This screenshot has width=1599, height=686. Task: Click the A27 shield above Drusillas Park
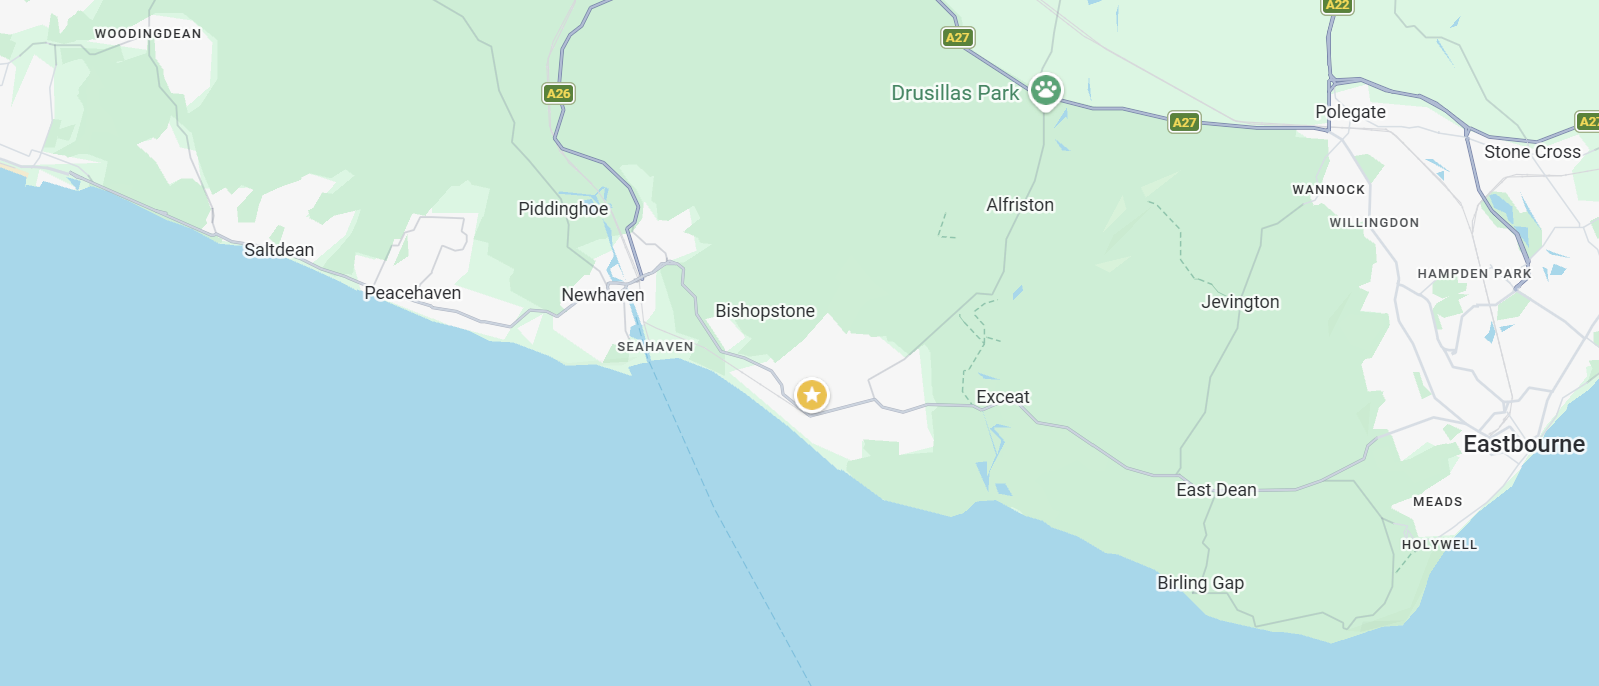click(x=958, y=37)
